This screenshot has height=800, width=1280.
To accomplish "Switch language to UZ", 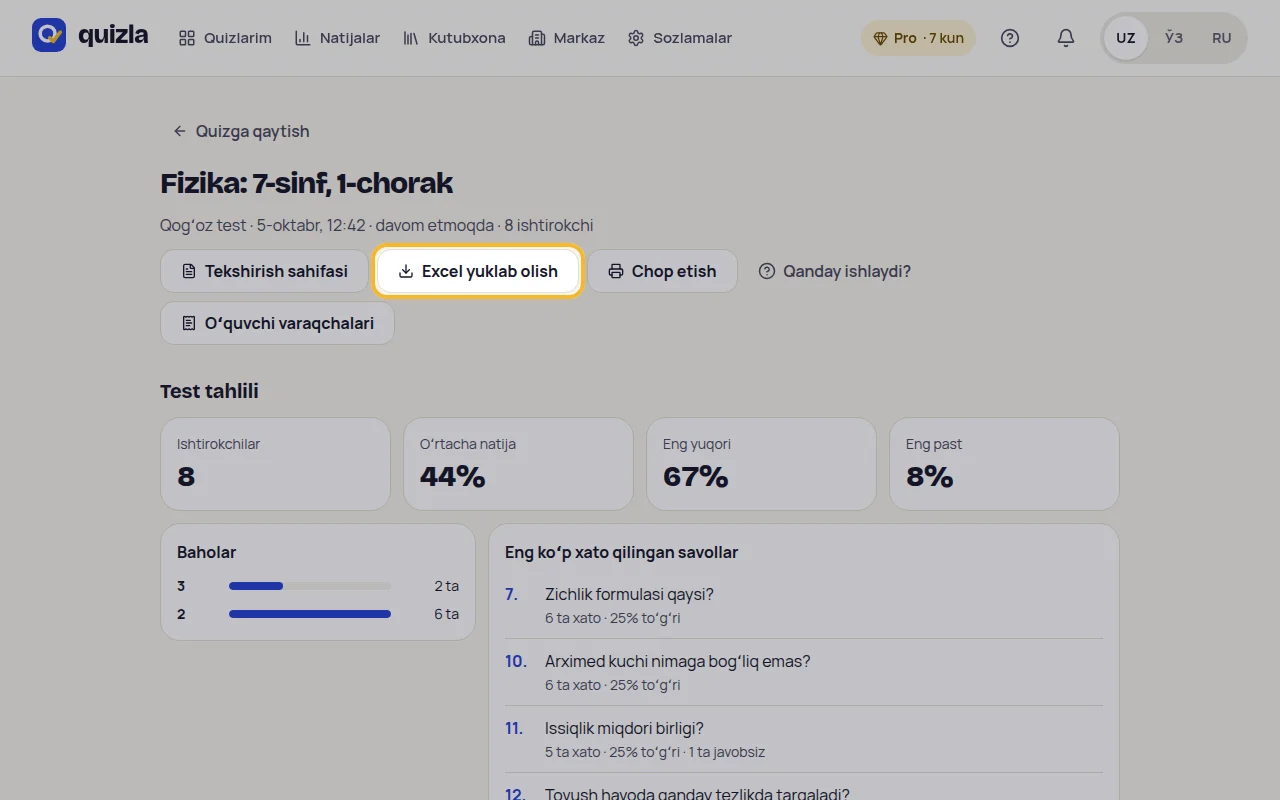I will click(1126, 38).
